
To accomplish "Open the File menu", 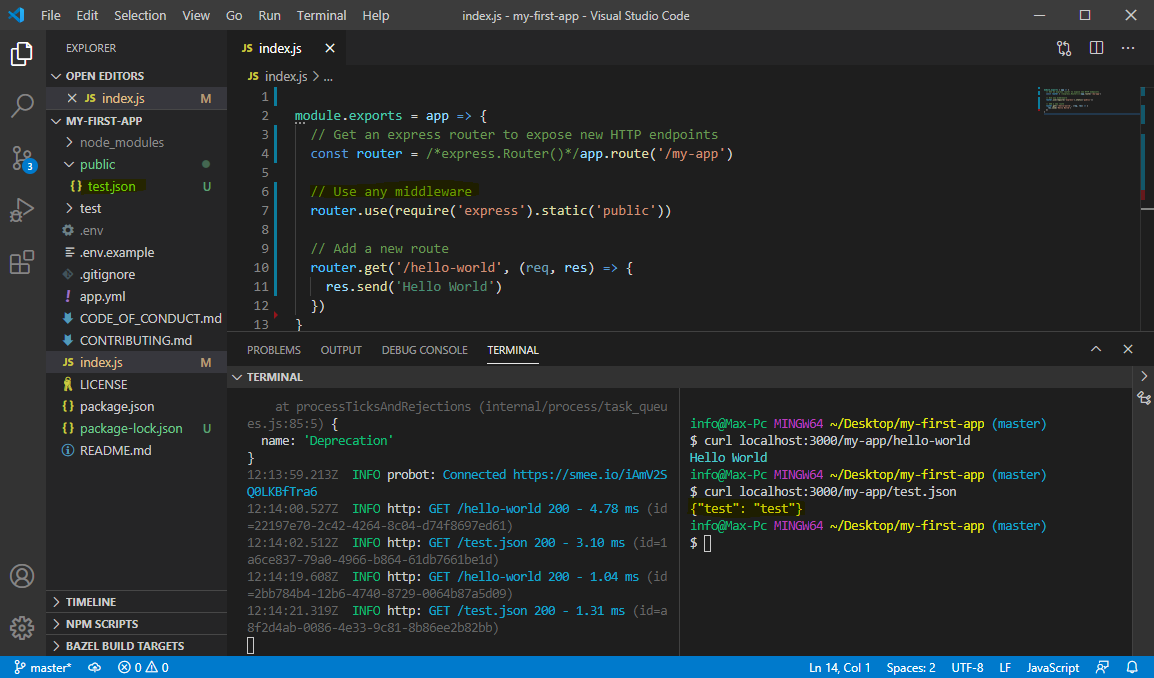I will pos(51,15).
